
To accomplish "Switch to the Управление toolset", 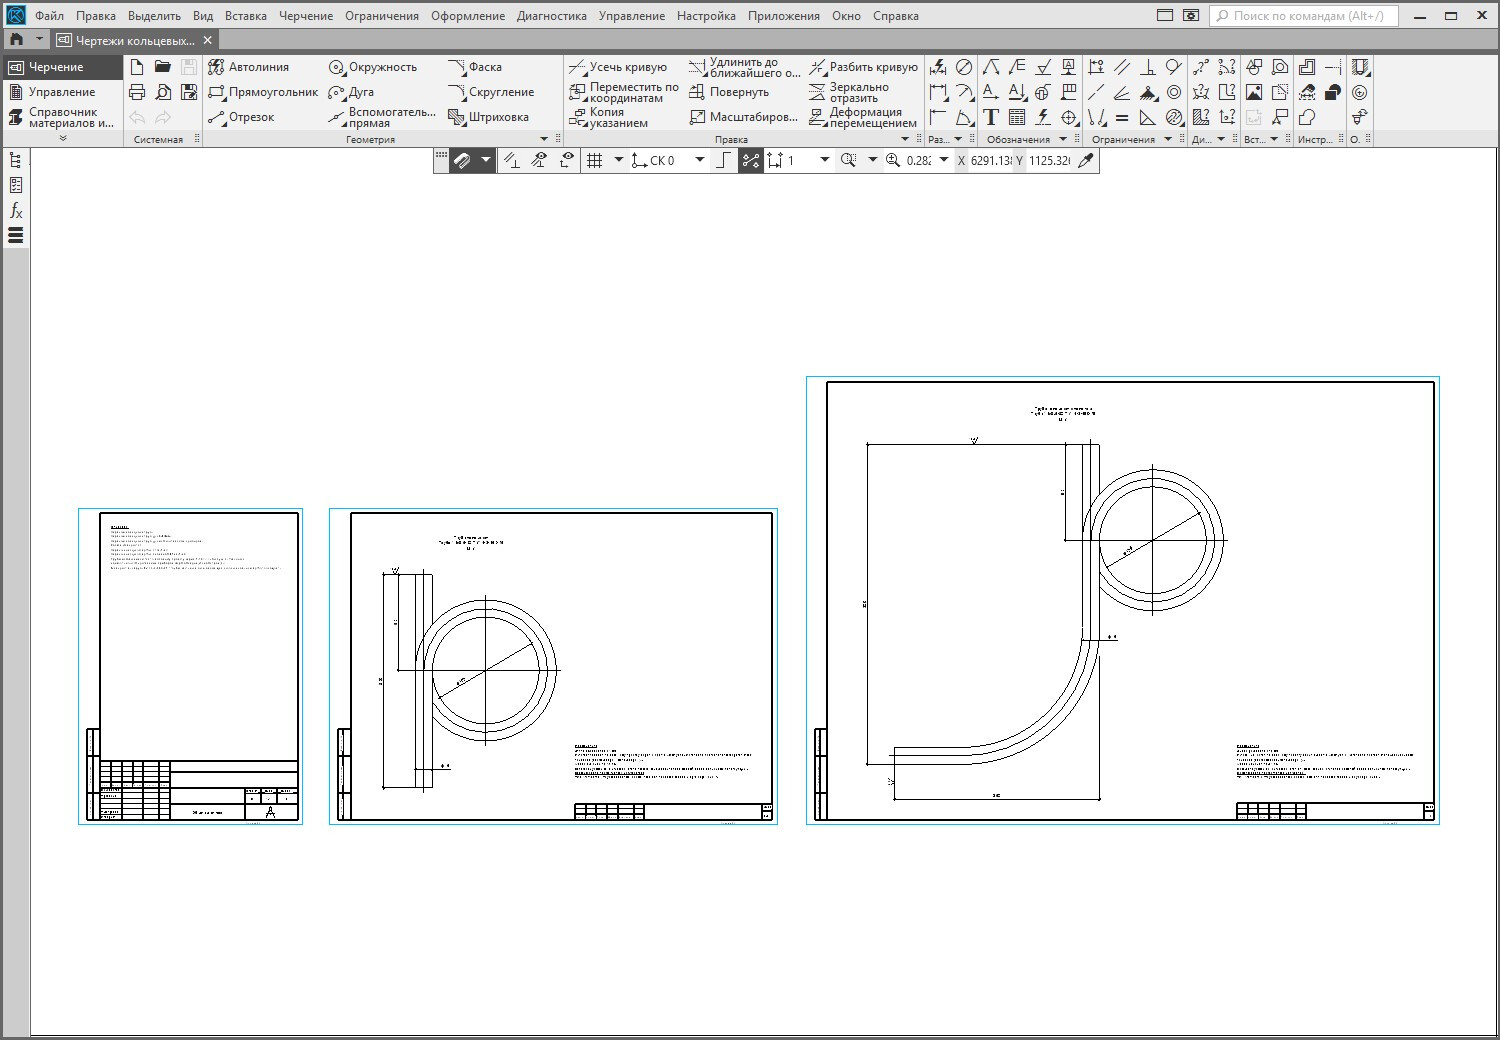I will pos(61,92).
